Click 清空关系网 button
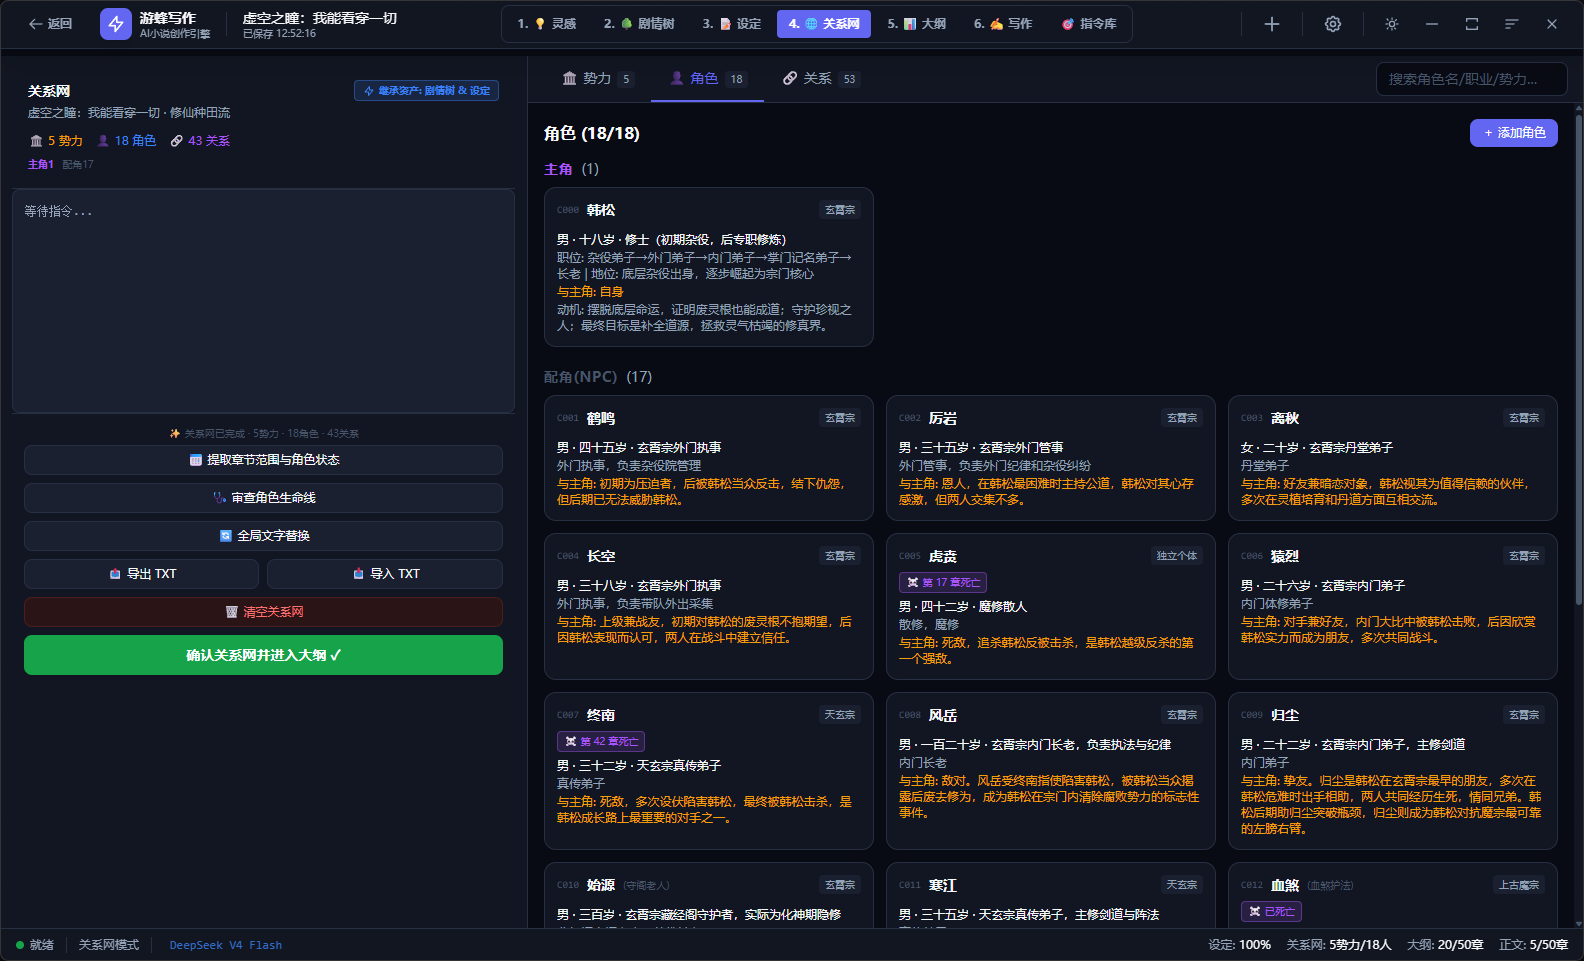 click(263, 612)
